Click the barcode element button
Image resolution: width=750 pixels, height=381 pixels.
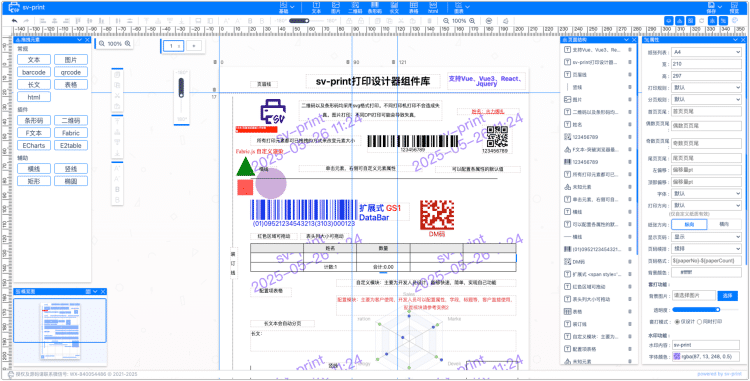pyautogui.click(x=34, y=72)
